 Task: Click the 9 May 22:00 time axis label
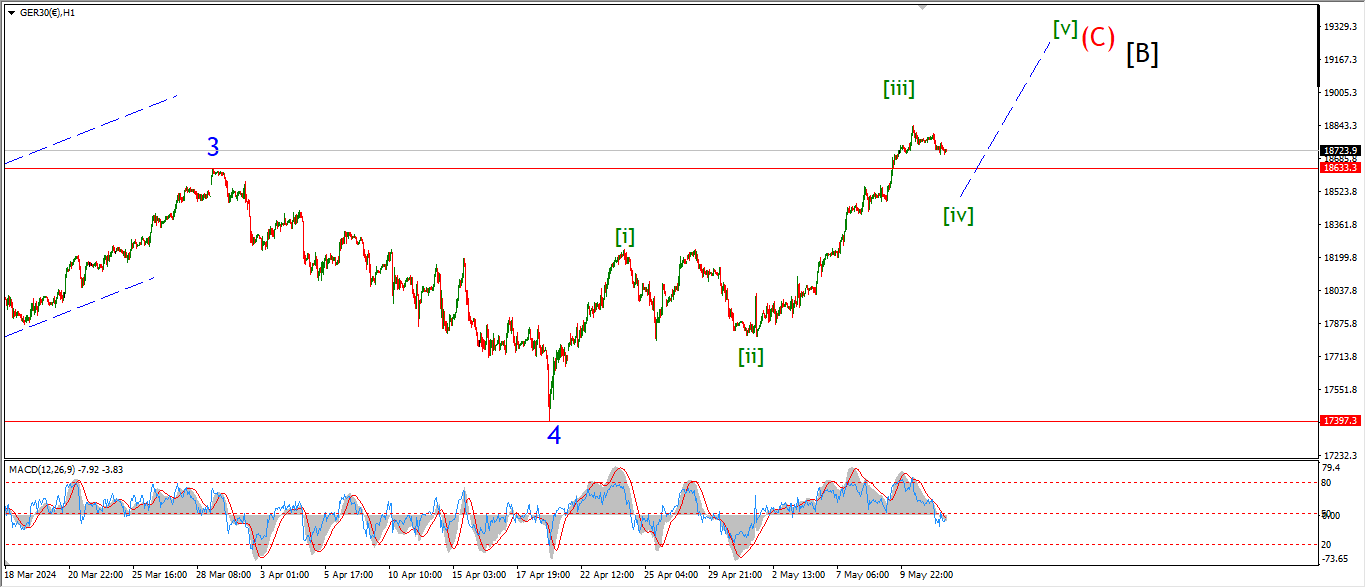click(927, 575)
